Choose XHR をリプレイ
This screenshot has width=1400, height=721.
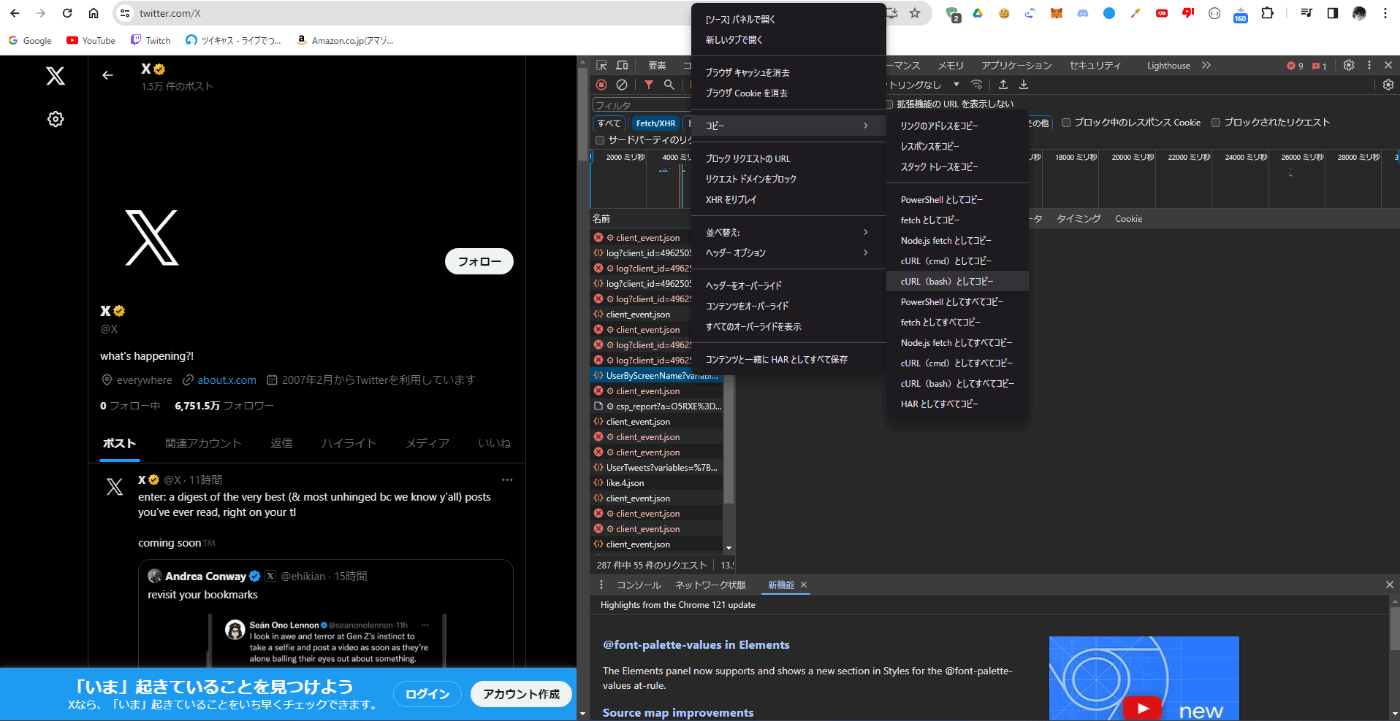click(789, 200)
